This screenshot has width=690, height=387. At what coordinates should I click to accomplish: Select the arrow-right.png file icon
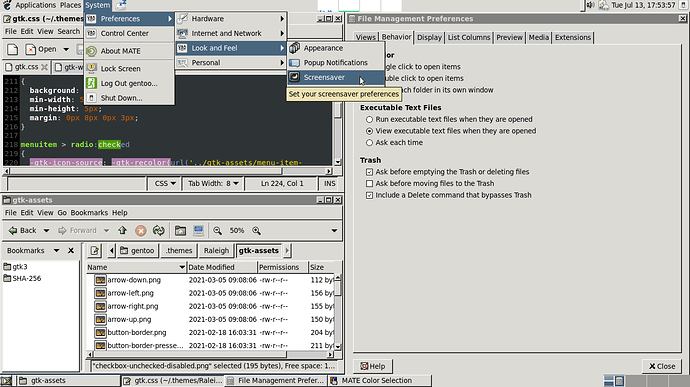(x=100, y=306)
